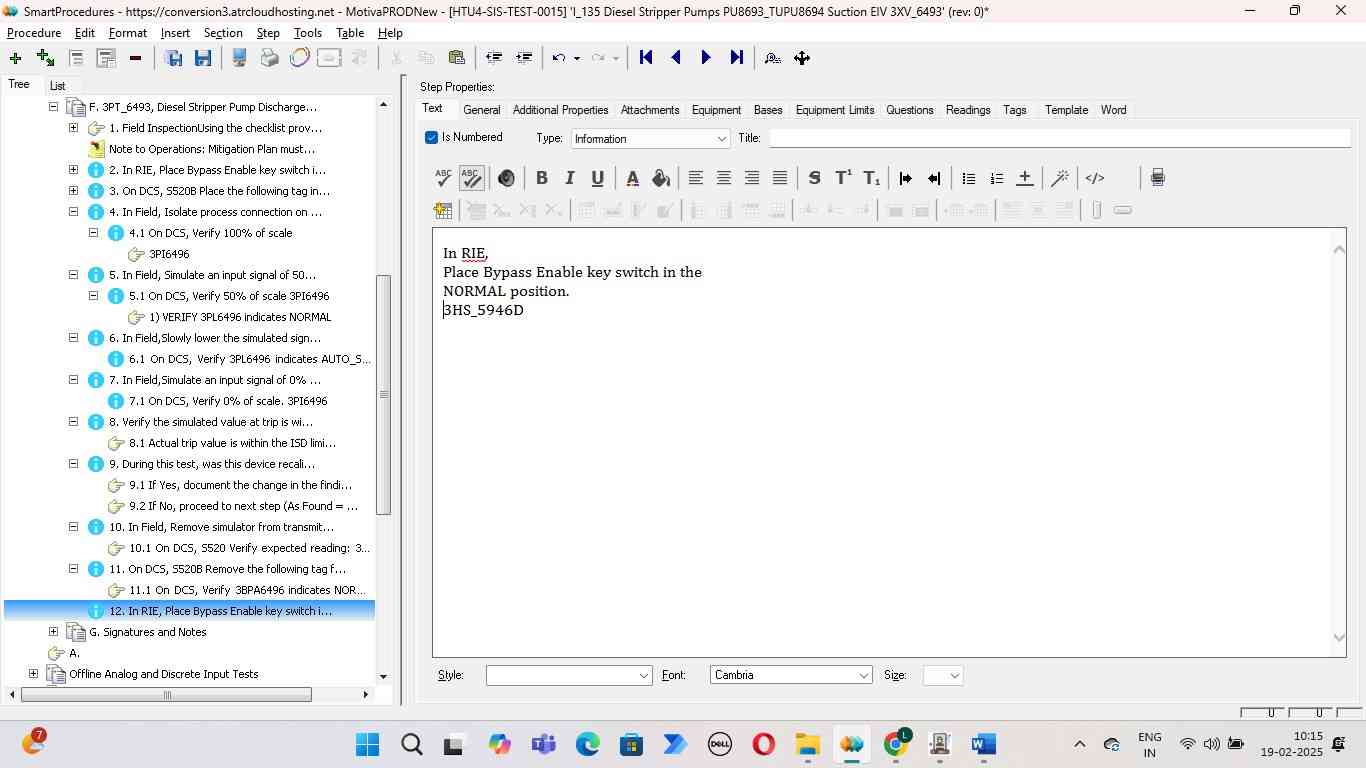Expand G. Signatures and Notes
The width and height of the screenshot is (1366, 768).
(x=53, y=632)
